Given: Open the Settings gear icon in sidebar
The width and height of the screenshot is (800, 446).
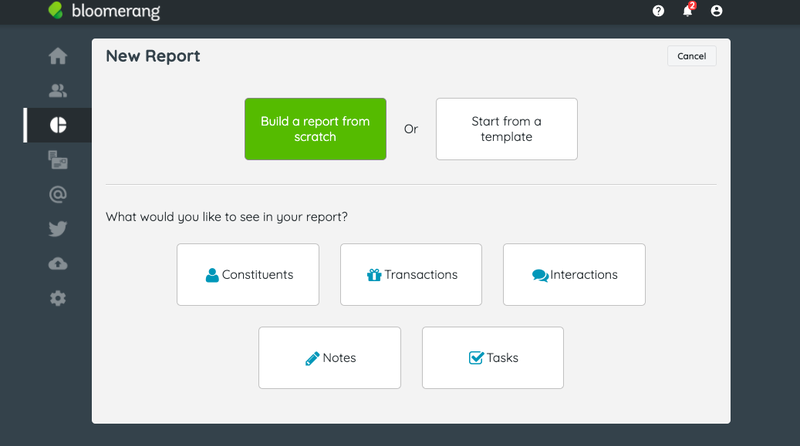Looking at the screenshot, I should tap(58, 298).
